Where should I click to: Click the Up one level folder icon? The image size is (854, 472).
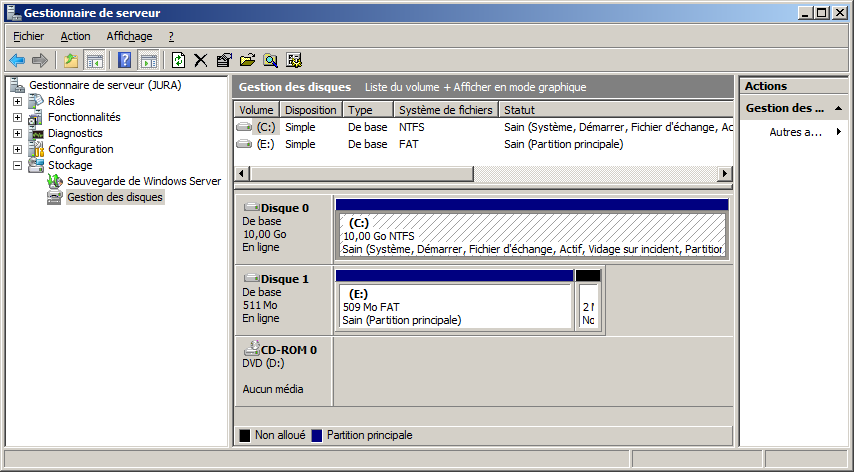pos(71,60)
